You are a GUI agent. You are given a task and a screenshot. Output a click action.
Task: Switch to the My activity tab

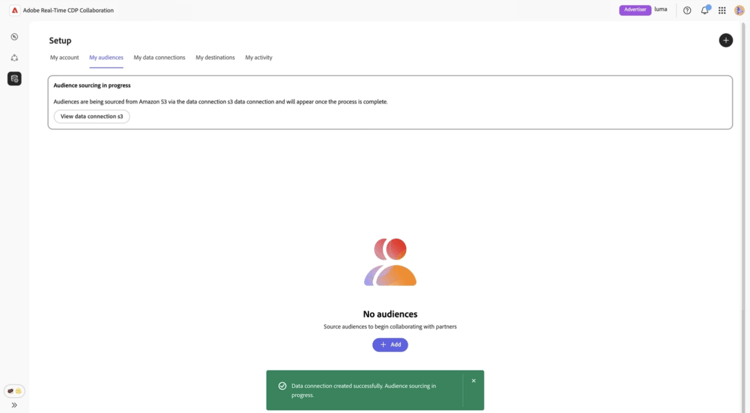[x=259, y=57]
